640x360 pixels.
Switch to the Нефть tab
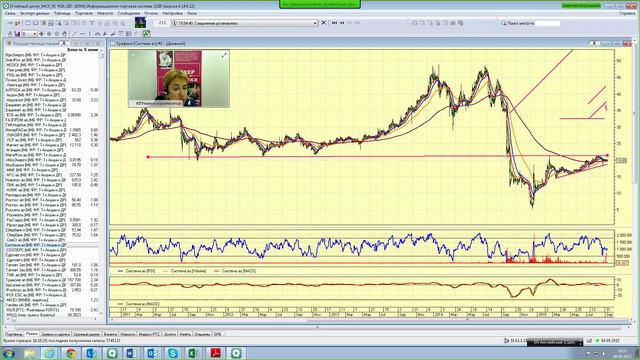click(185, 334)
